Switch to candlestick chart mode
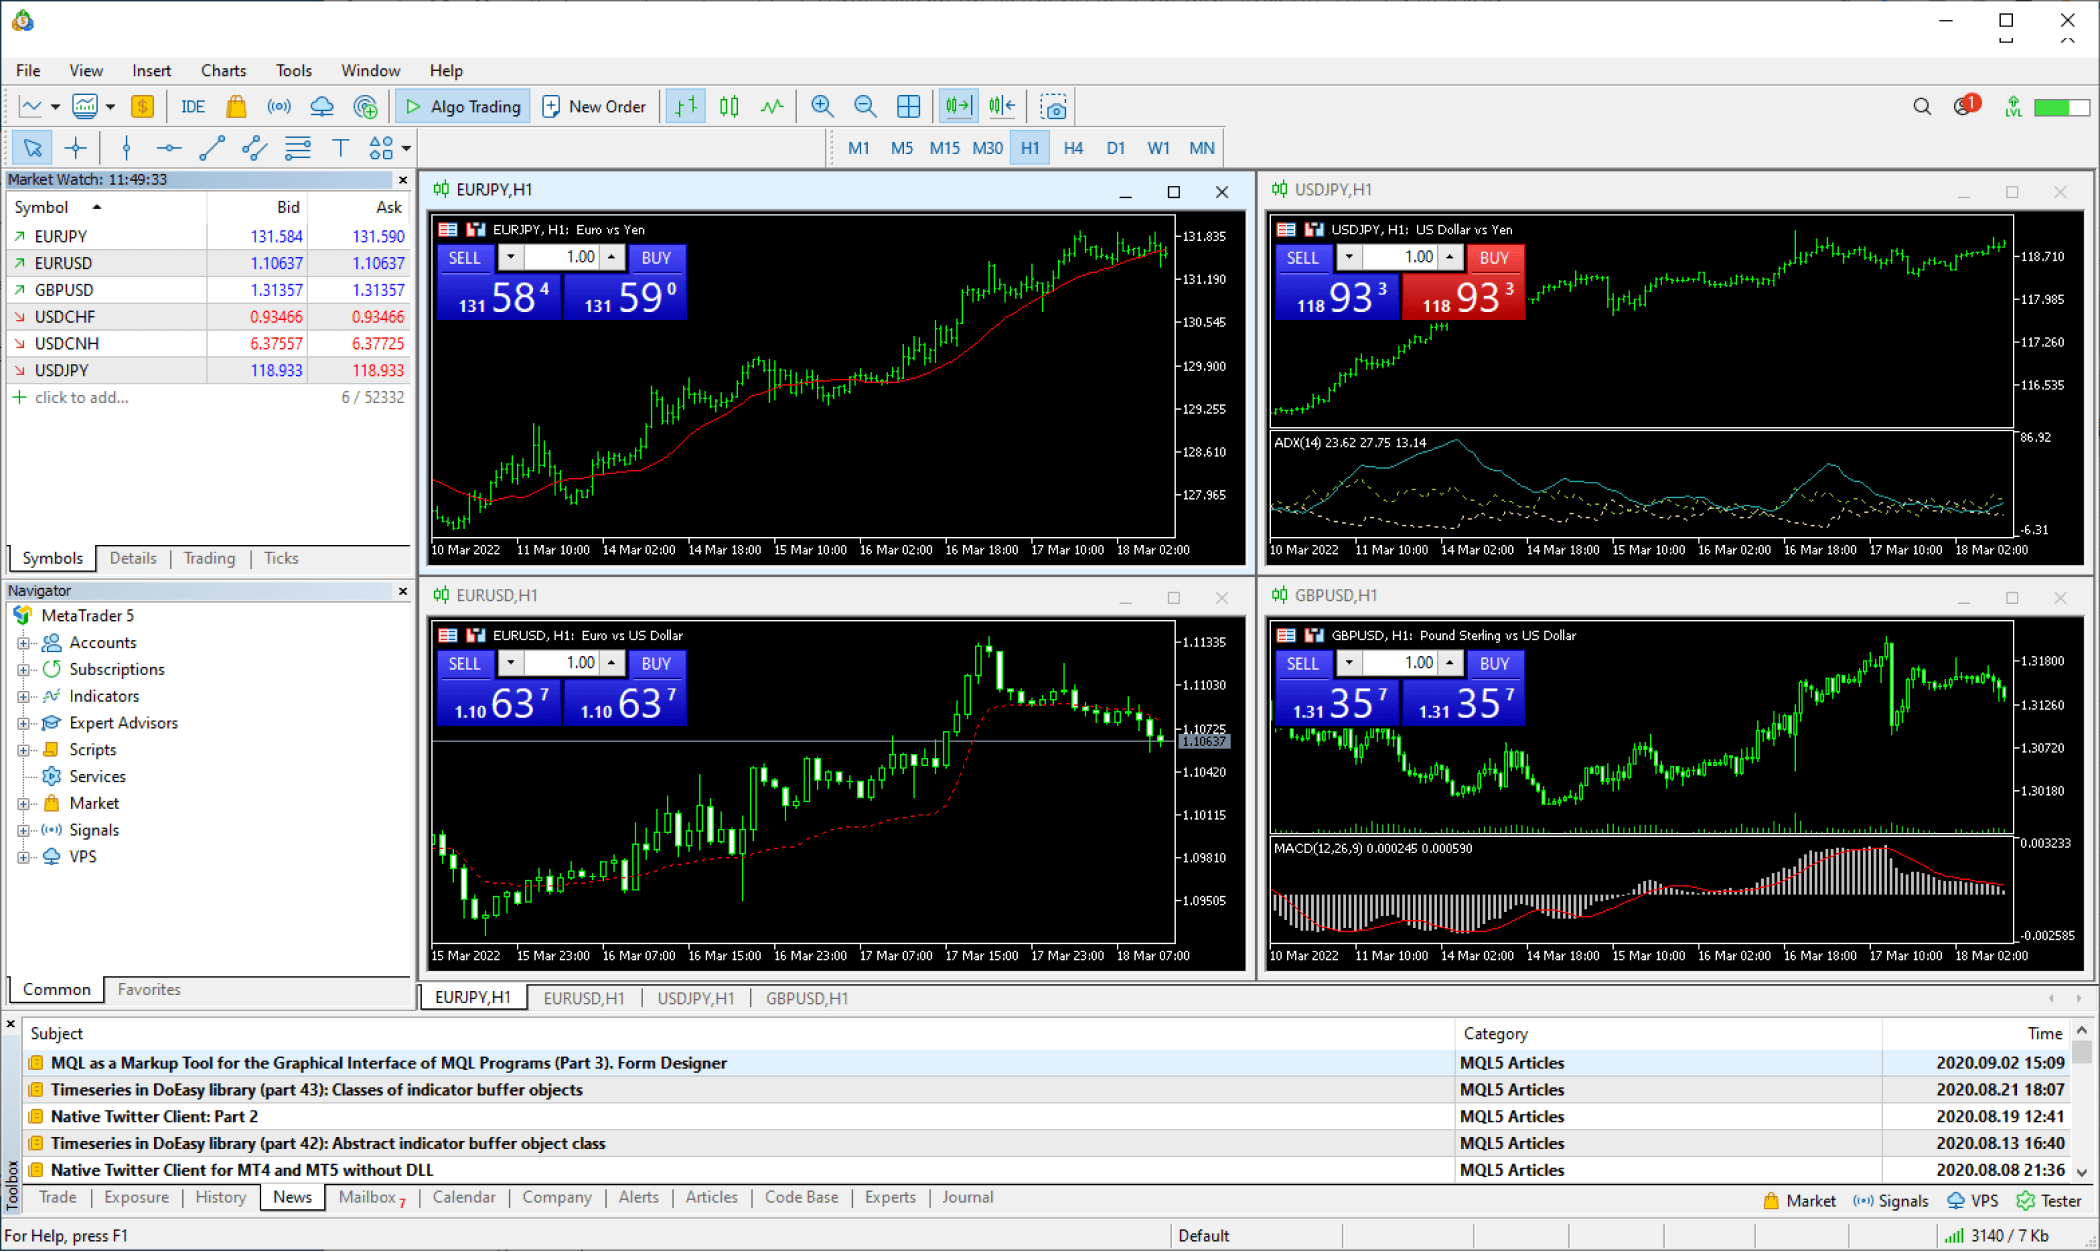 click(729, 106)
